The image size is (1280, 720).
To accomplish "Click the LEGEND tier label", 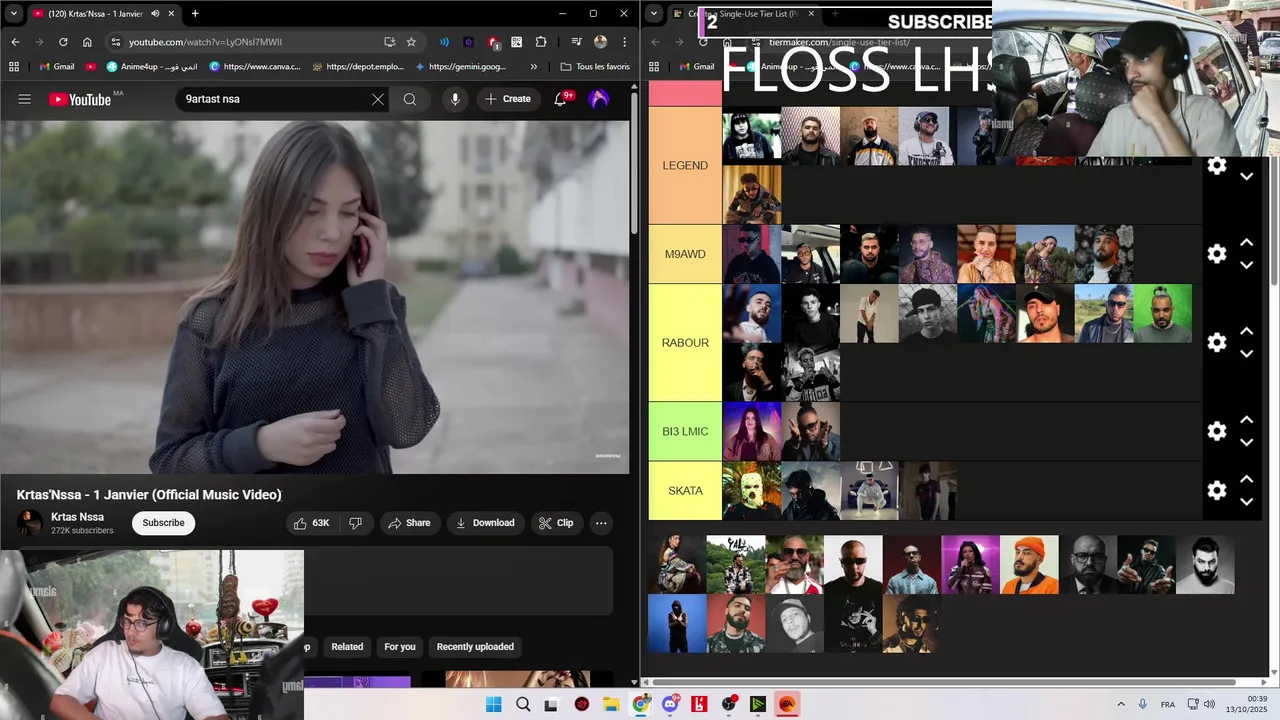I will coord(685,166).
